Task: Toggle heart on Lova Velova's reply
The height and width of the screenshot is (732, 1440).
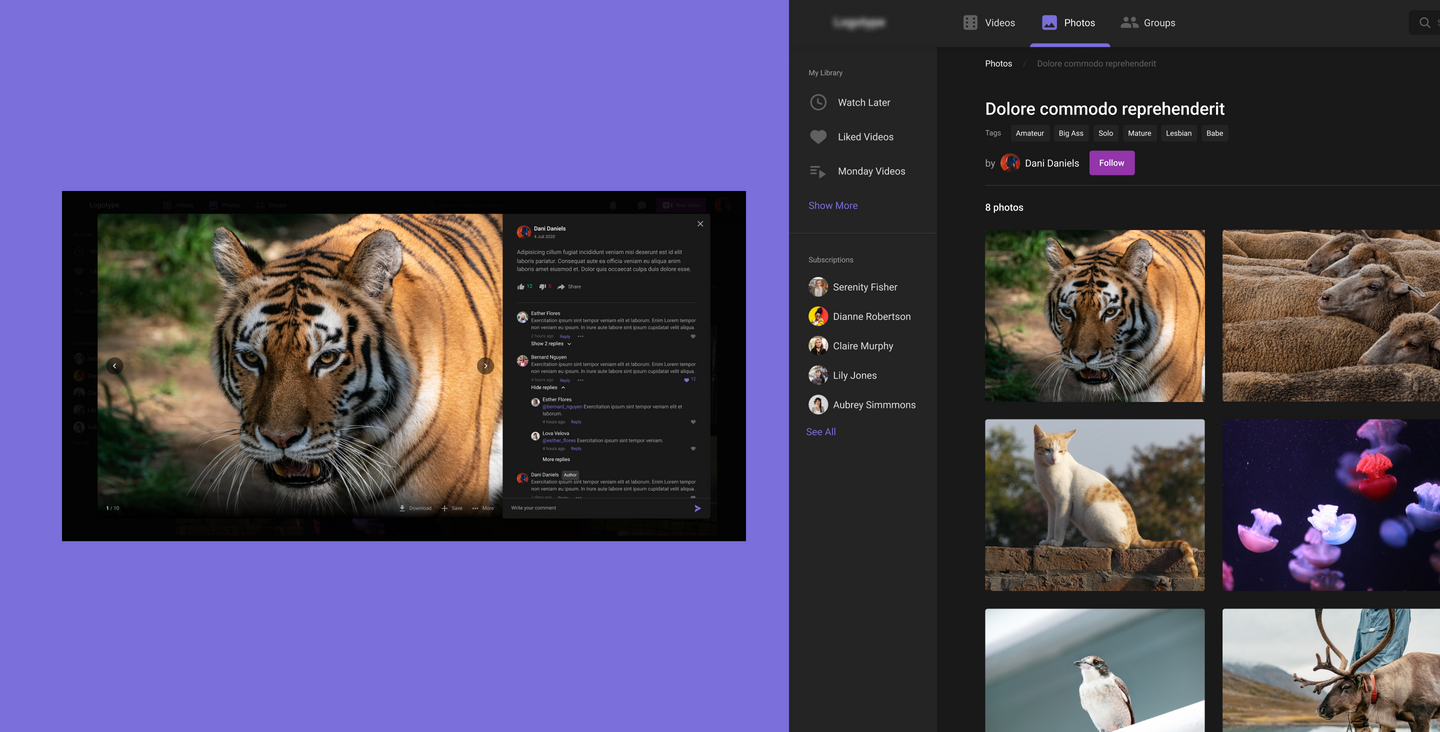Action: pyautogui.click(x=693, y=449)
